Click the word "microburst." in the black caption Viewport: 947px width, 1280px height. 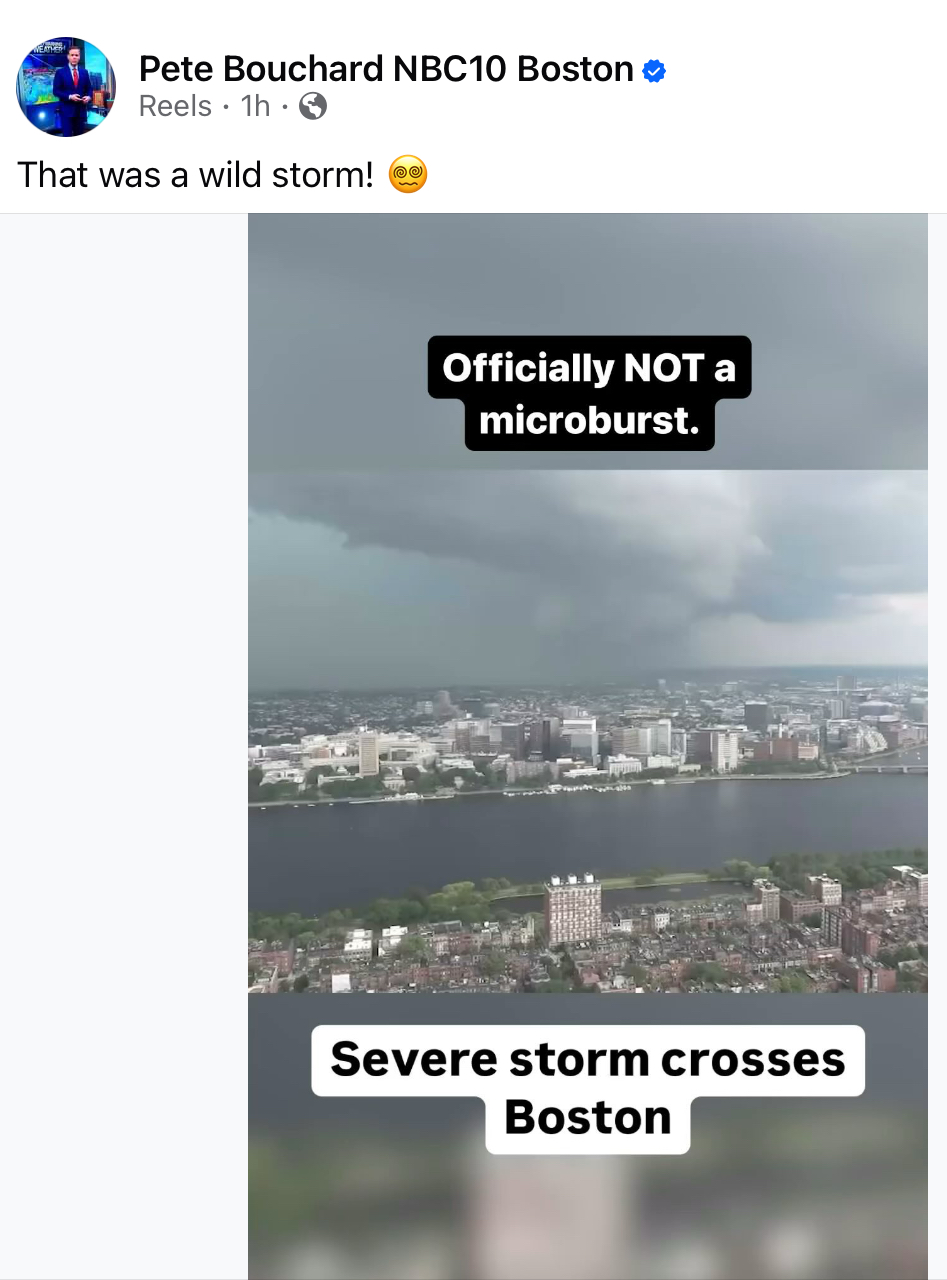point(589,421)
